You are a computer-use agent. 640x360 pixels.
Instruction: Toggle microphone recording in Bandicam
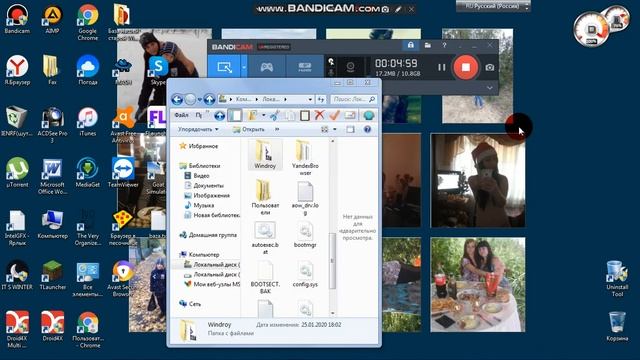[331, 72]
